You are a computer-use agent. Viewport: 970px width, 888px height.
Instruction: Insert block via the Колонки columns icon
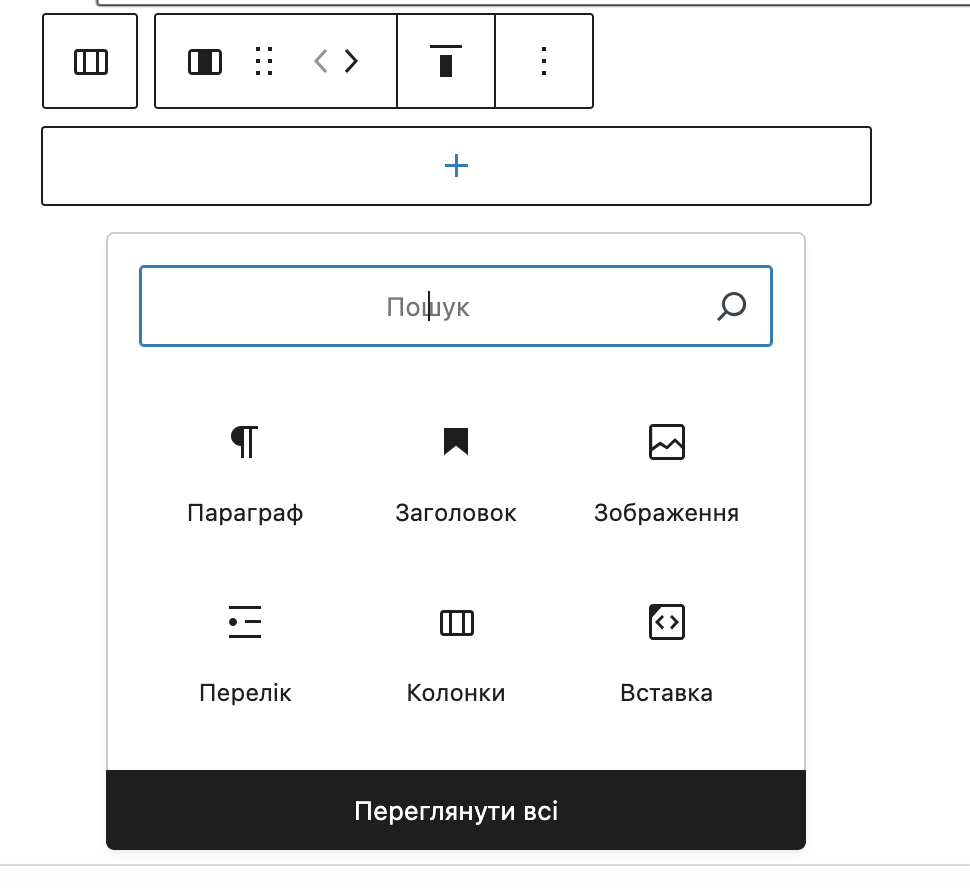click(x=456, y=623)
